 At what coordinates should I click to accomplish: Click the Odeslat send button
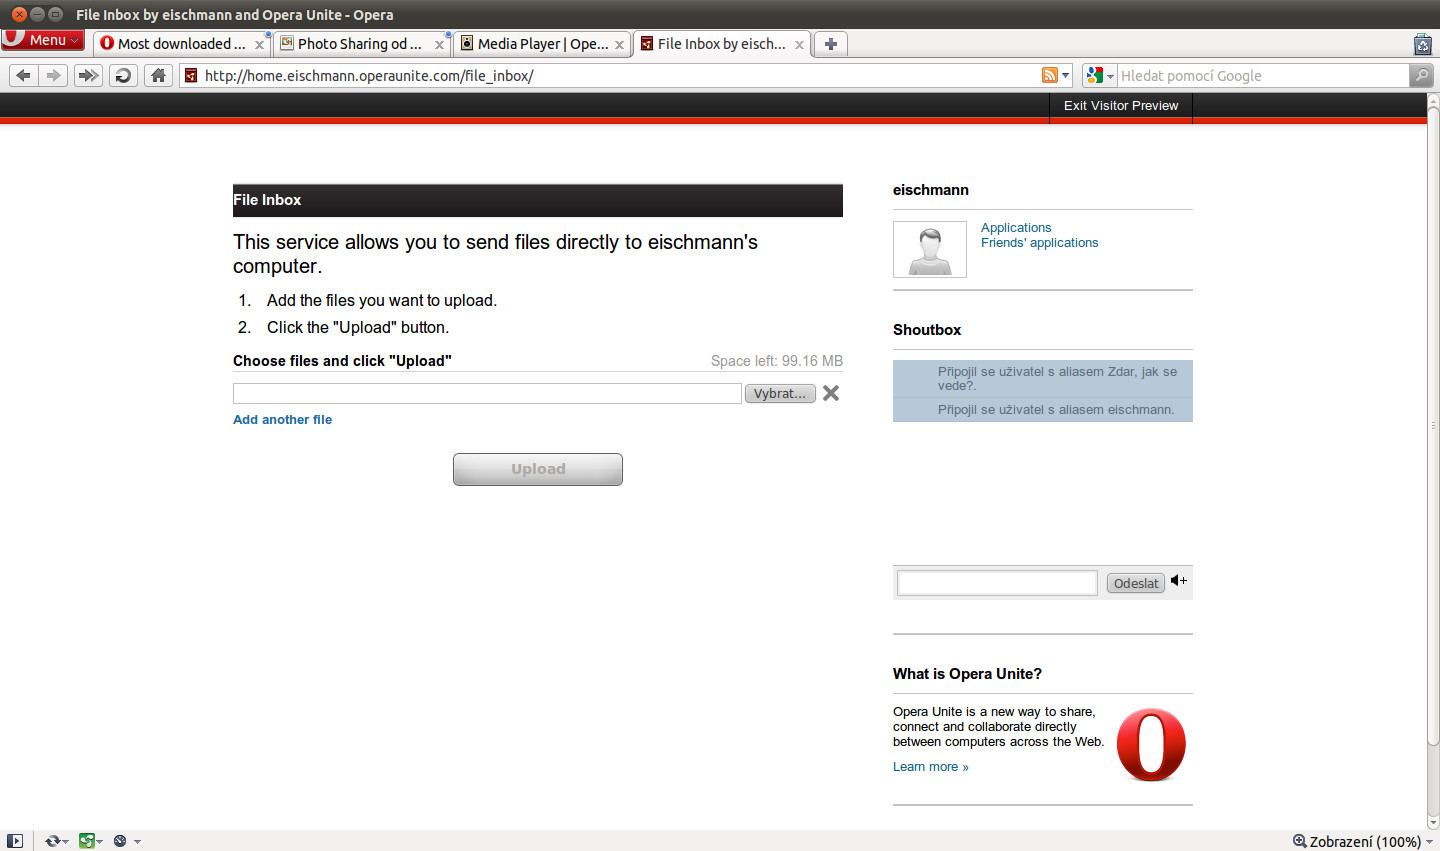[x=1136, y=583]
